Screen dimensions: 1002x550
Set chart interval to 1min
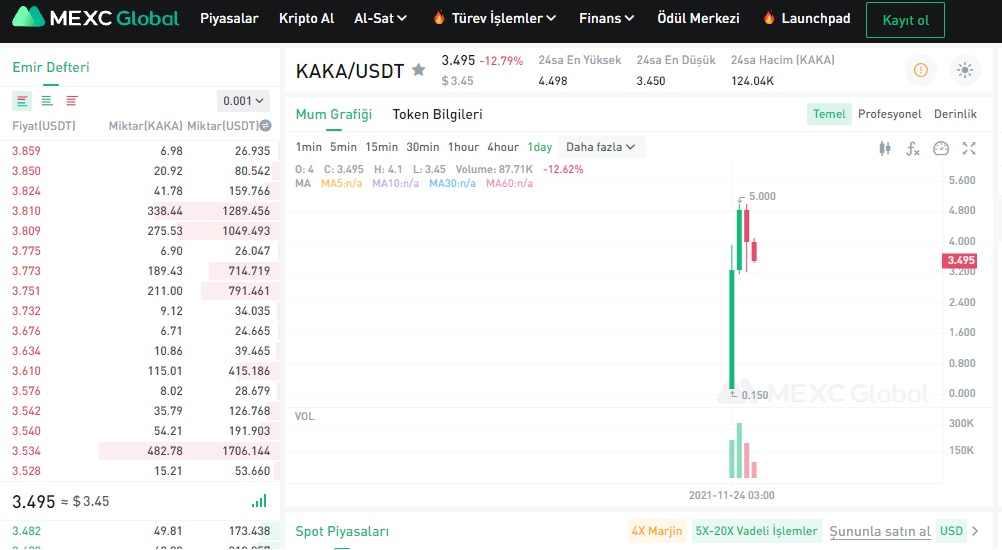tap(309, 147)
